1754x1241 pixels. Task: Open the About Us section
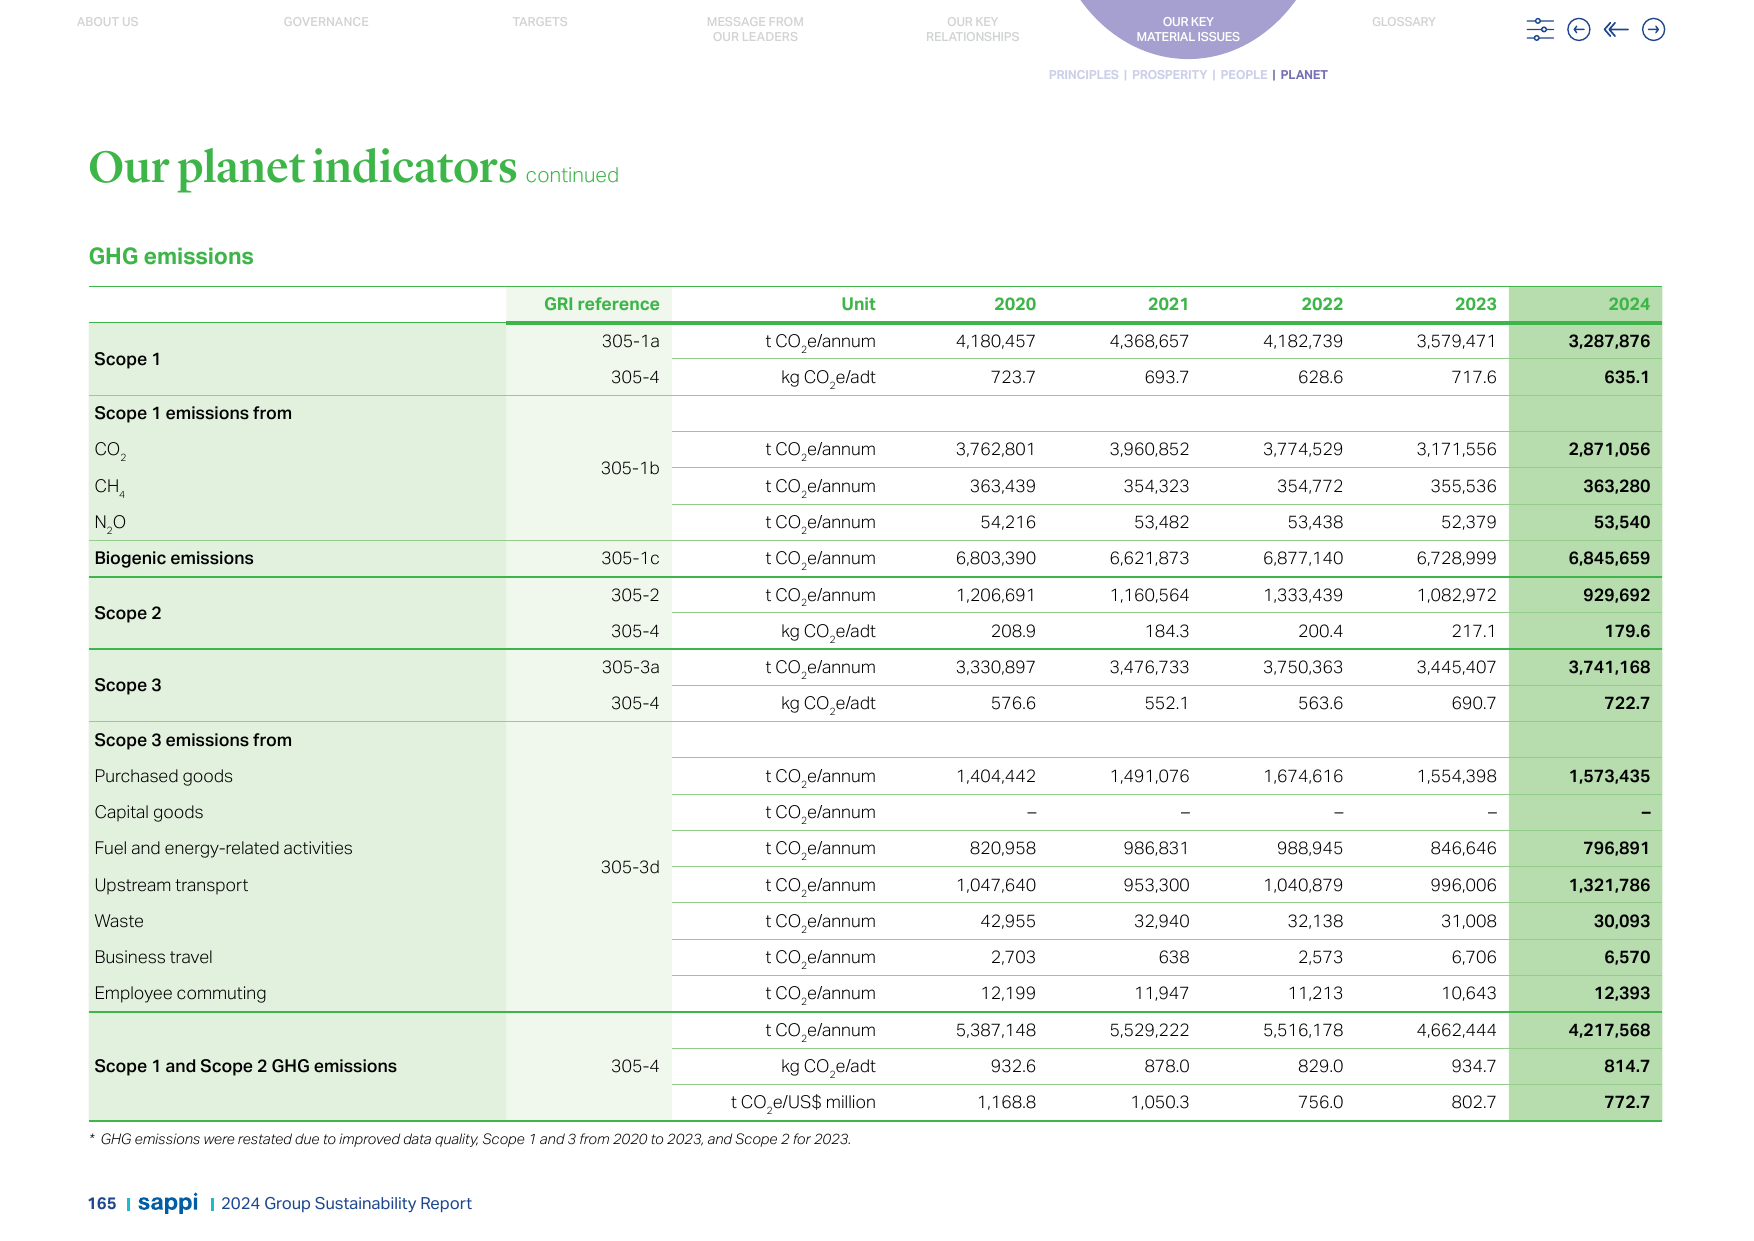[x=108, y=22]
